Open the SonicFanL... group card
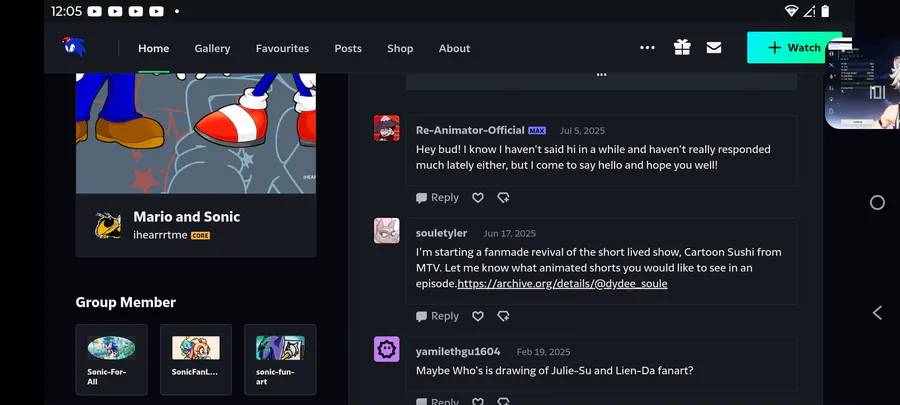 (x=196, y=360)
